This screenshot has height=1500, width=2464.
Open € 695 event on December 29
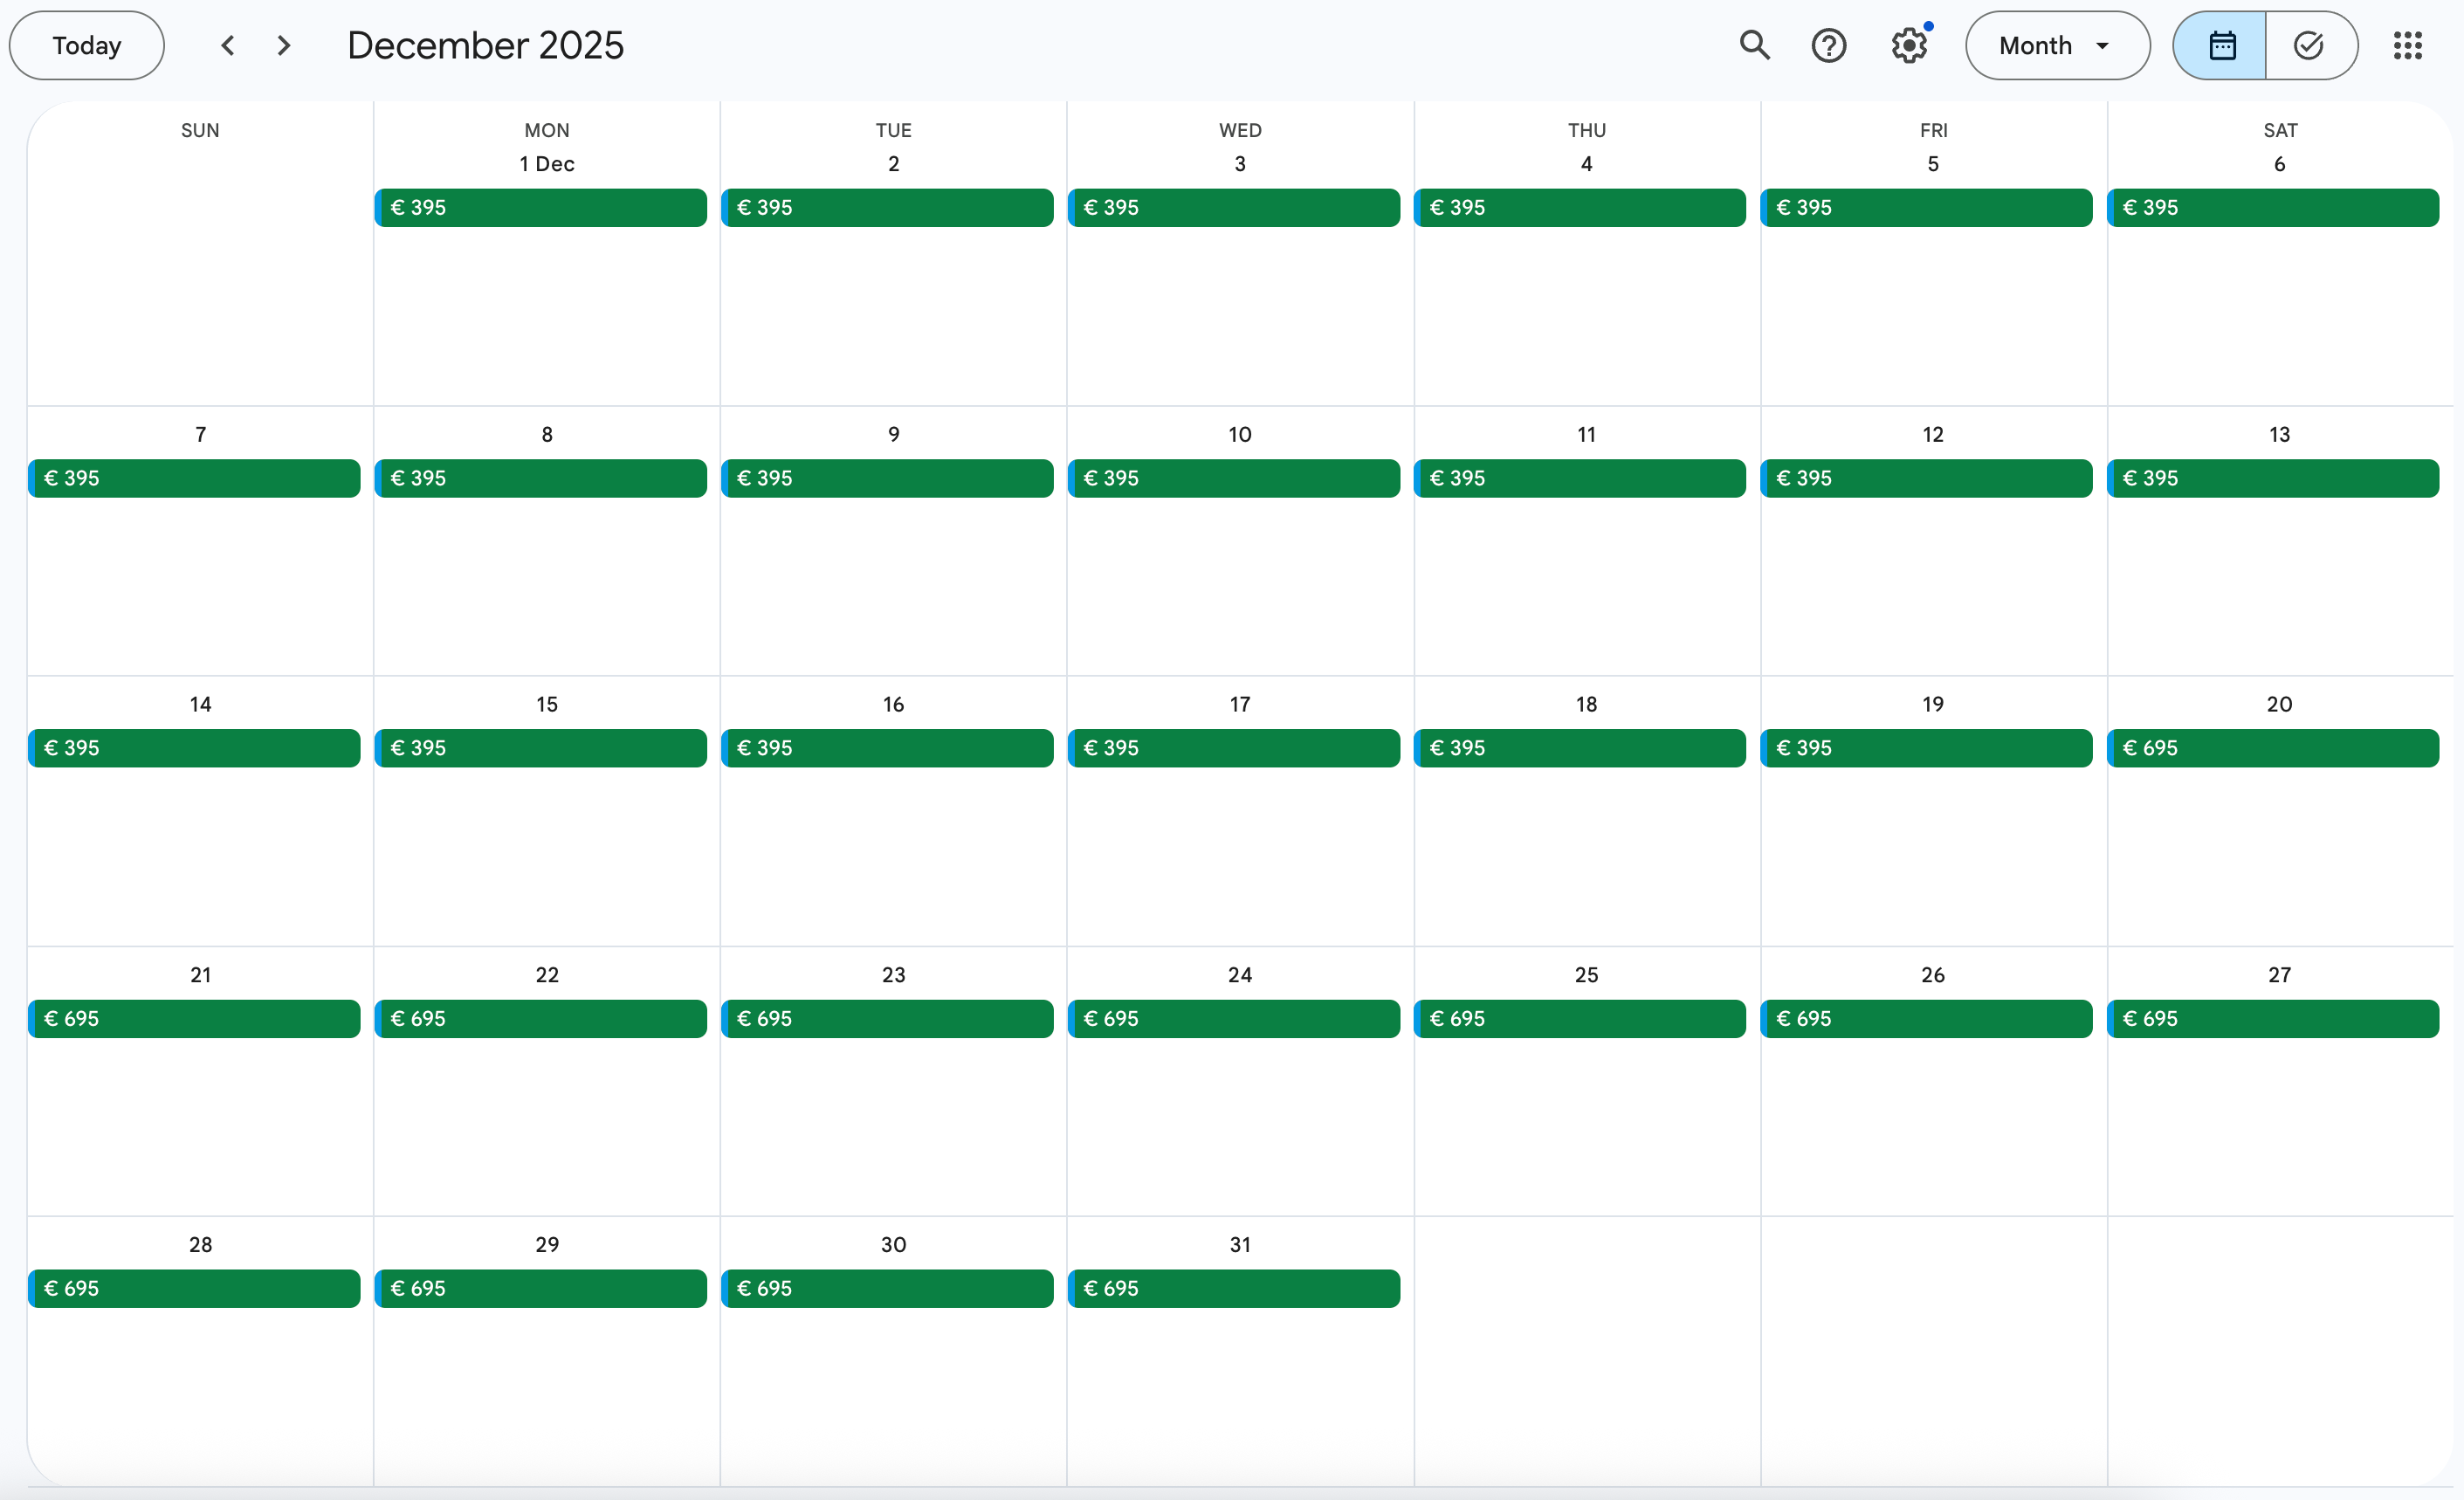541,1289
